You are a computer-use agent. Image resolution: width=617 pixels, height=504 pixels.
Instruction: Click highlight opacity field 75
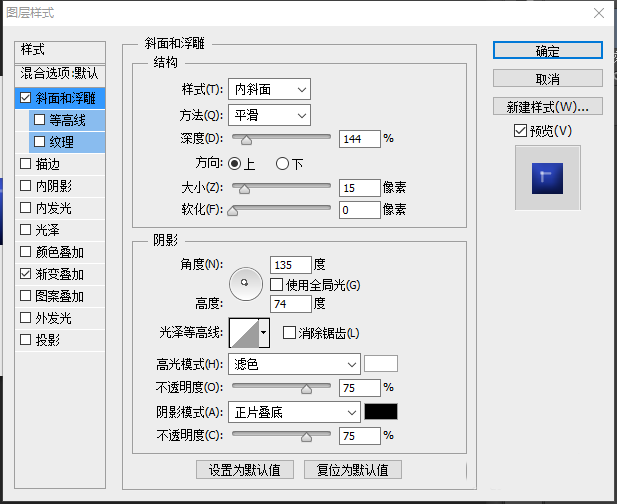click(360, 388)
